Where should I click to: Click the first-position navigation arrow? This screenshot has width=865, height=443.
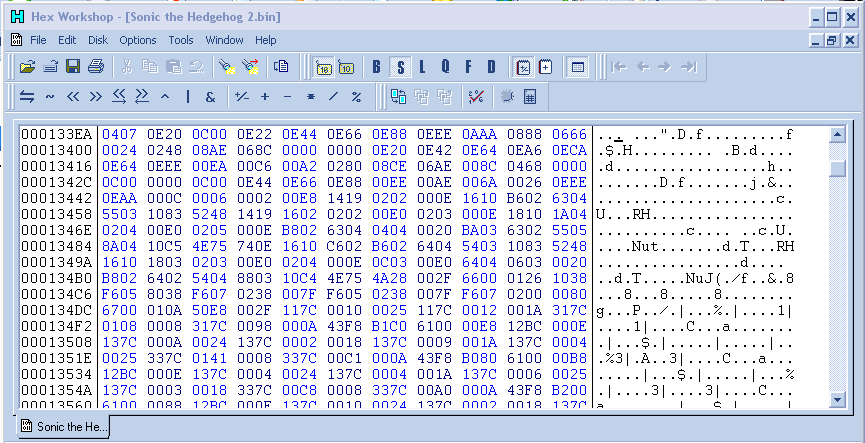pos(620,67)
